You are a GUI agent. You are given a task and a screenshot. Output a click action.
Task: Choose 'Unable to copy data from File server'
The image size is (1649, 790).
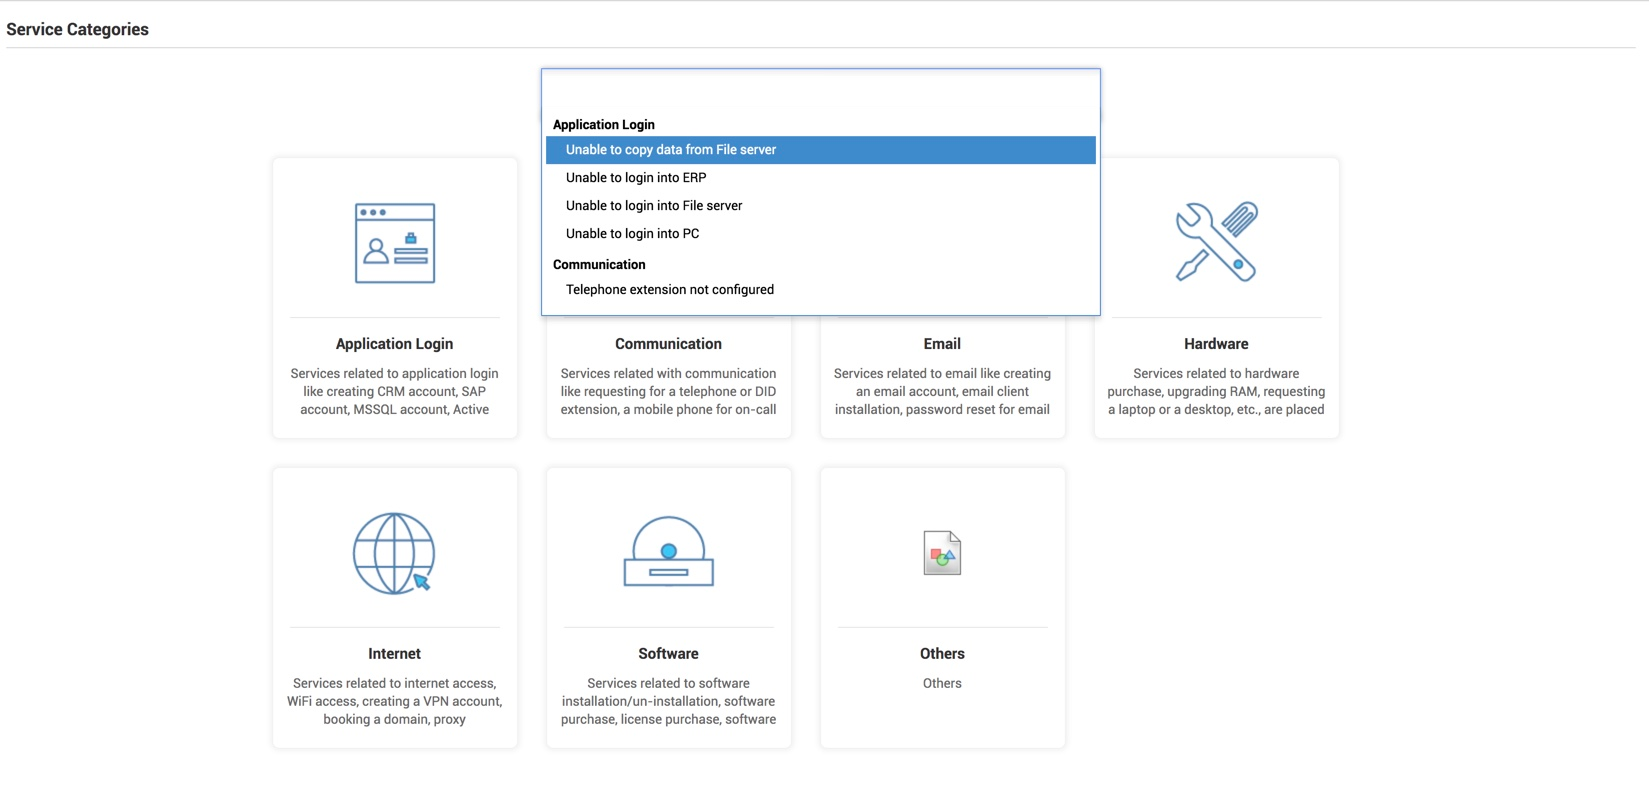pyautogui.click(x=821, y=150)
